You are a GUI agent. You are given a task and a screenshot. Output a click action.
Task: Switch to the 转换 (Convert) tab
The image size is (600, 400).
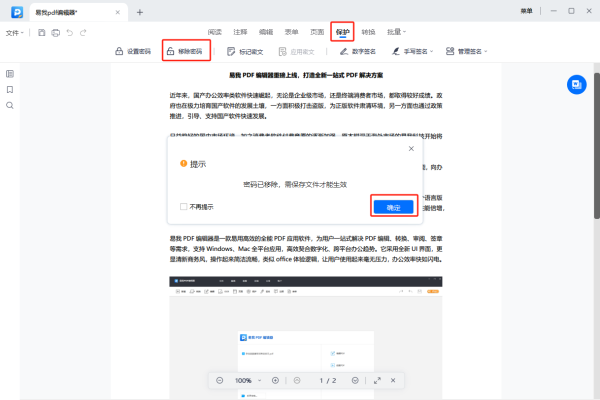tap(368, 32)
